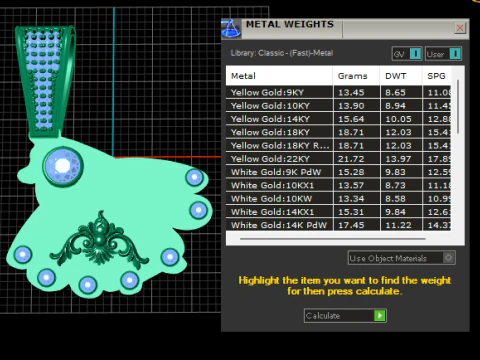
Task: Select the large round center gemstone
Action: tap(63, 166)
